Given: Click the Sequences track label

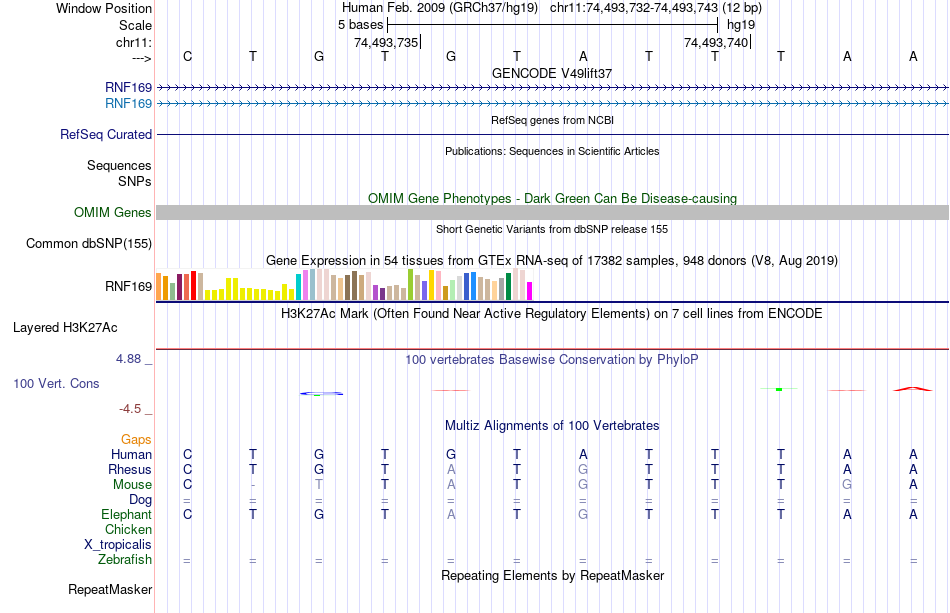Looking at the screenshot, I should [119, 165].
